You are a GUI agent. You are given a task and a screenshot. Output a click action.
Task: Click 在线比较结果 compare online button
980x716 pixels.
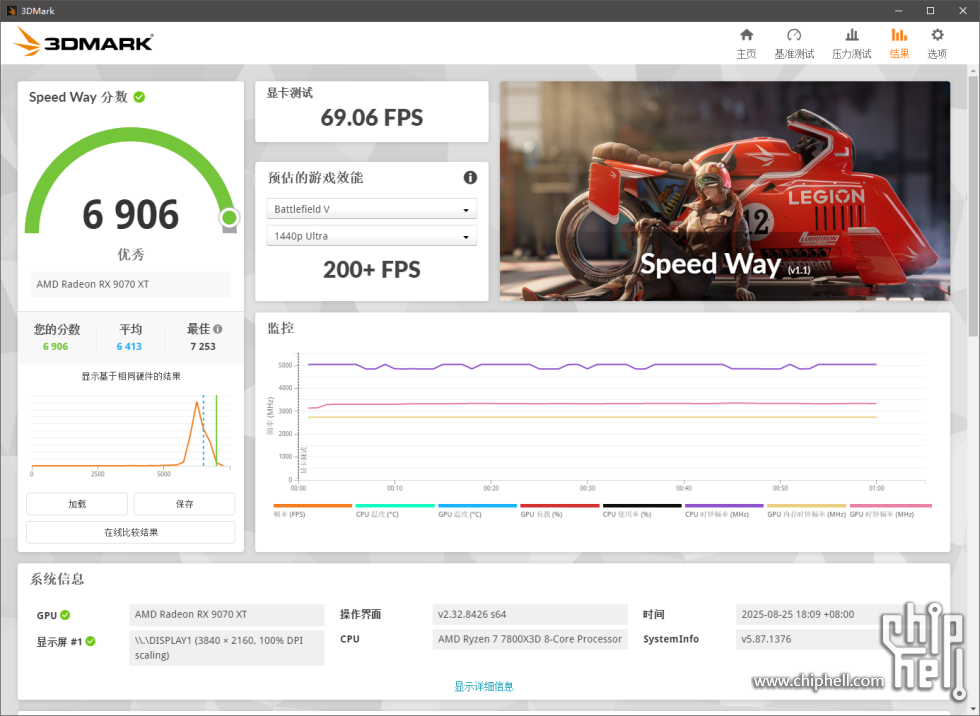coord(131,532)
